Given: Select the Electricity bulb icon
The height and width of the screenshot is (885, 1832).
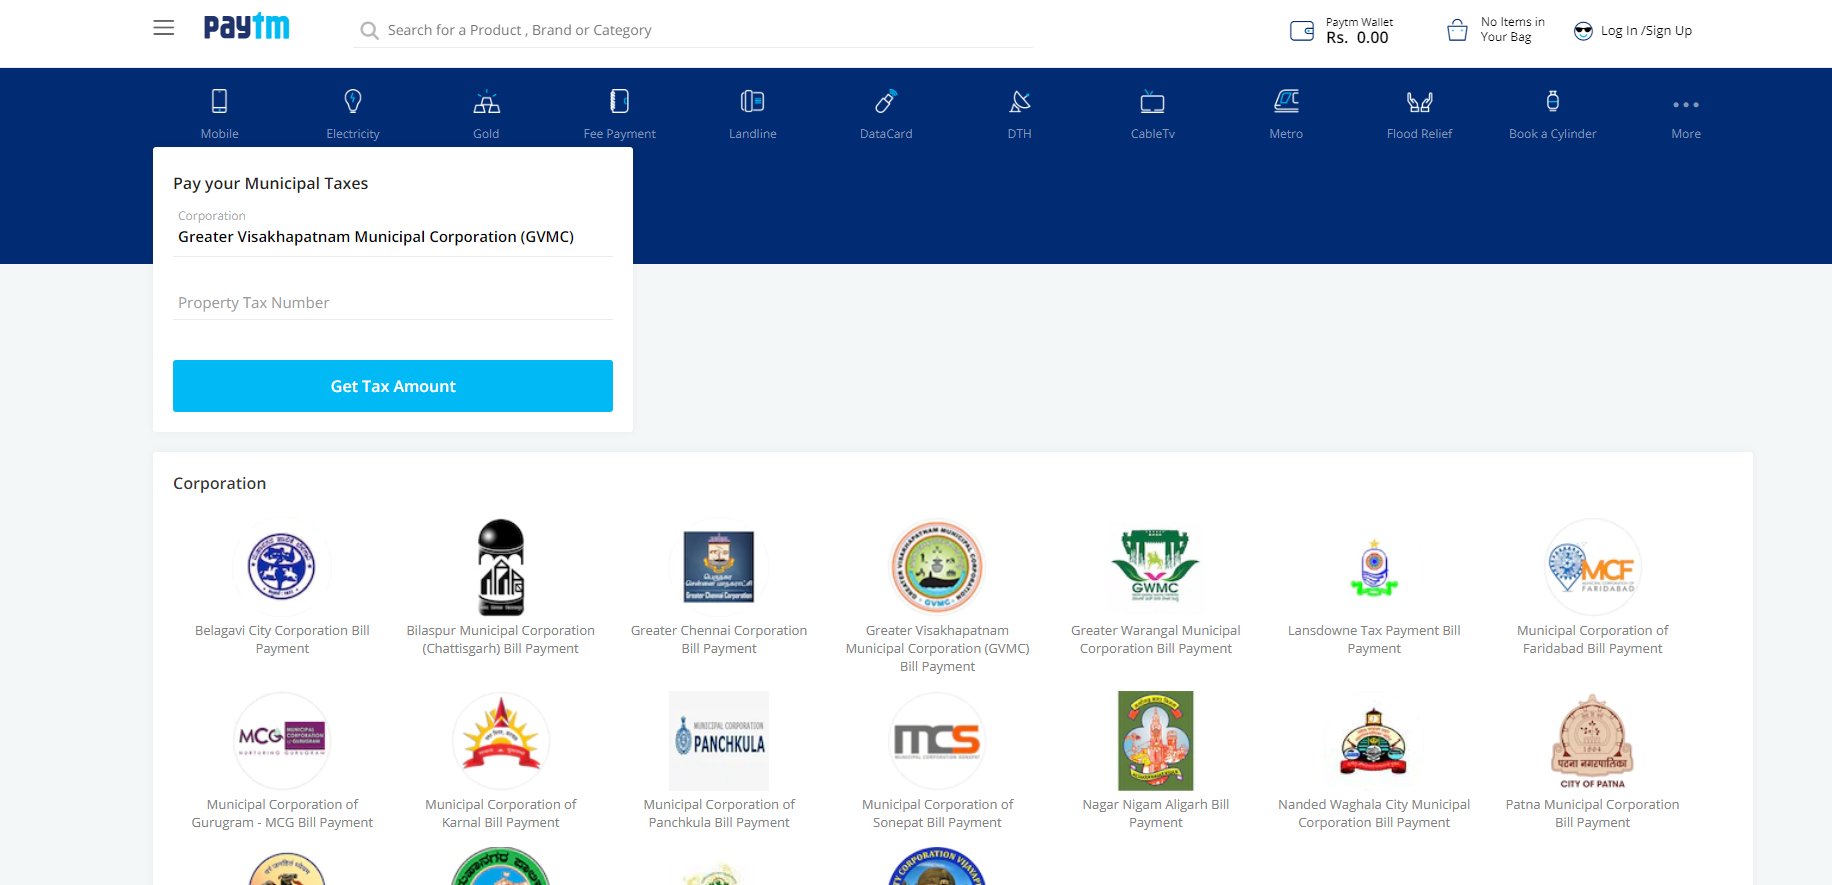Looking at the screenshot, I should (353, 101).
